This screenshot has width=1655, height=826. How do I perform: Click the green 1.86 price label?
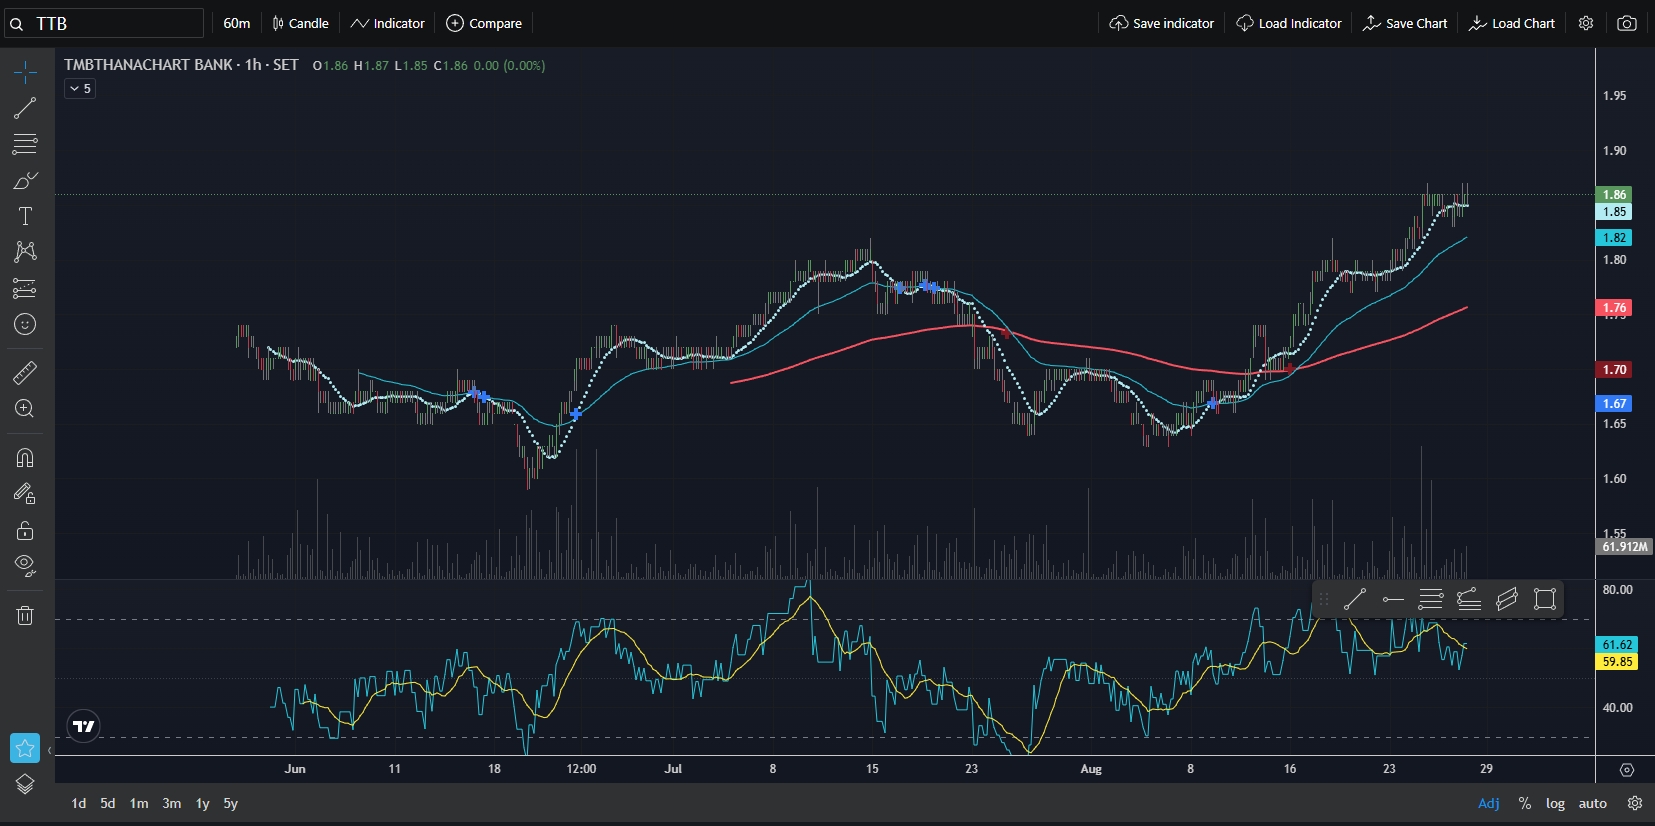pyautogui.click(x=1614, y=195)
